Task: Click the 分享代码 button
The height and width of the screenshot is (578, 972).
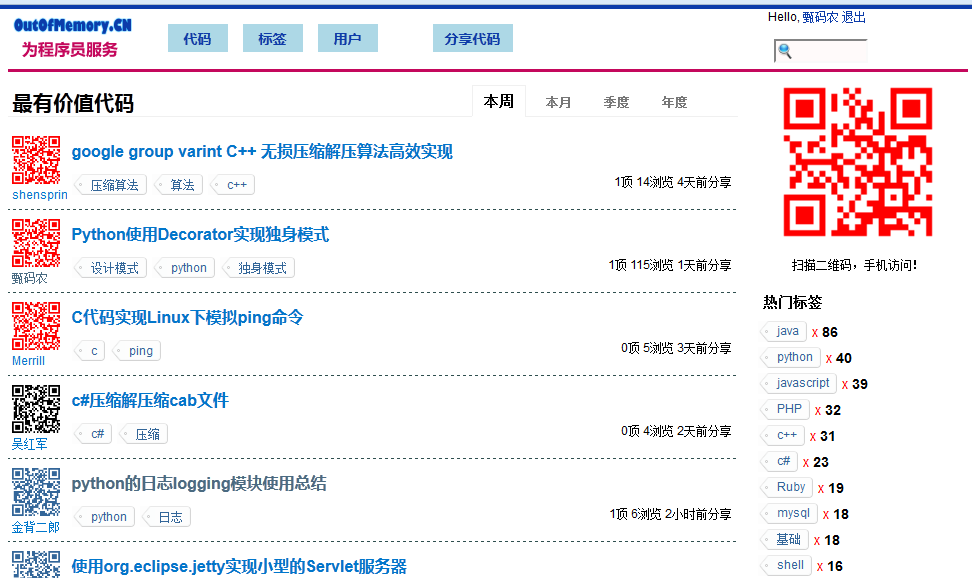Action: [x=472, y=38]
